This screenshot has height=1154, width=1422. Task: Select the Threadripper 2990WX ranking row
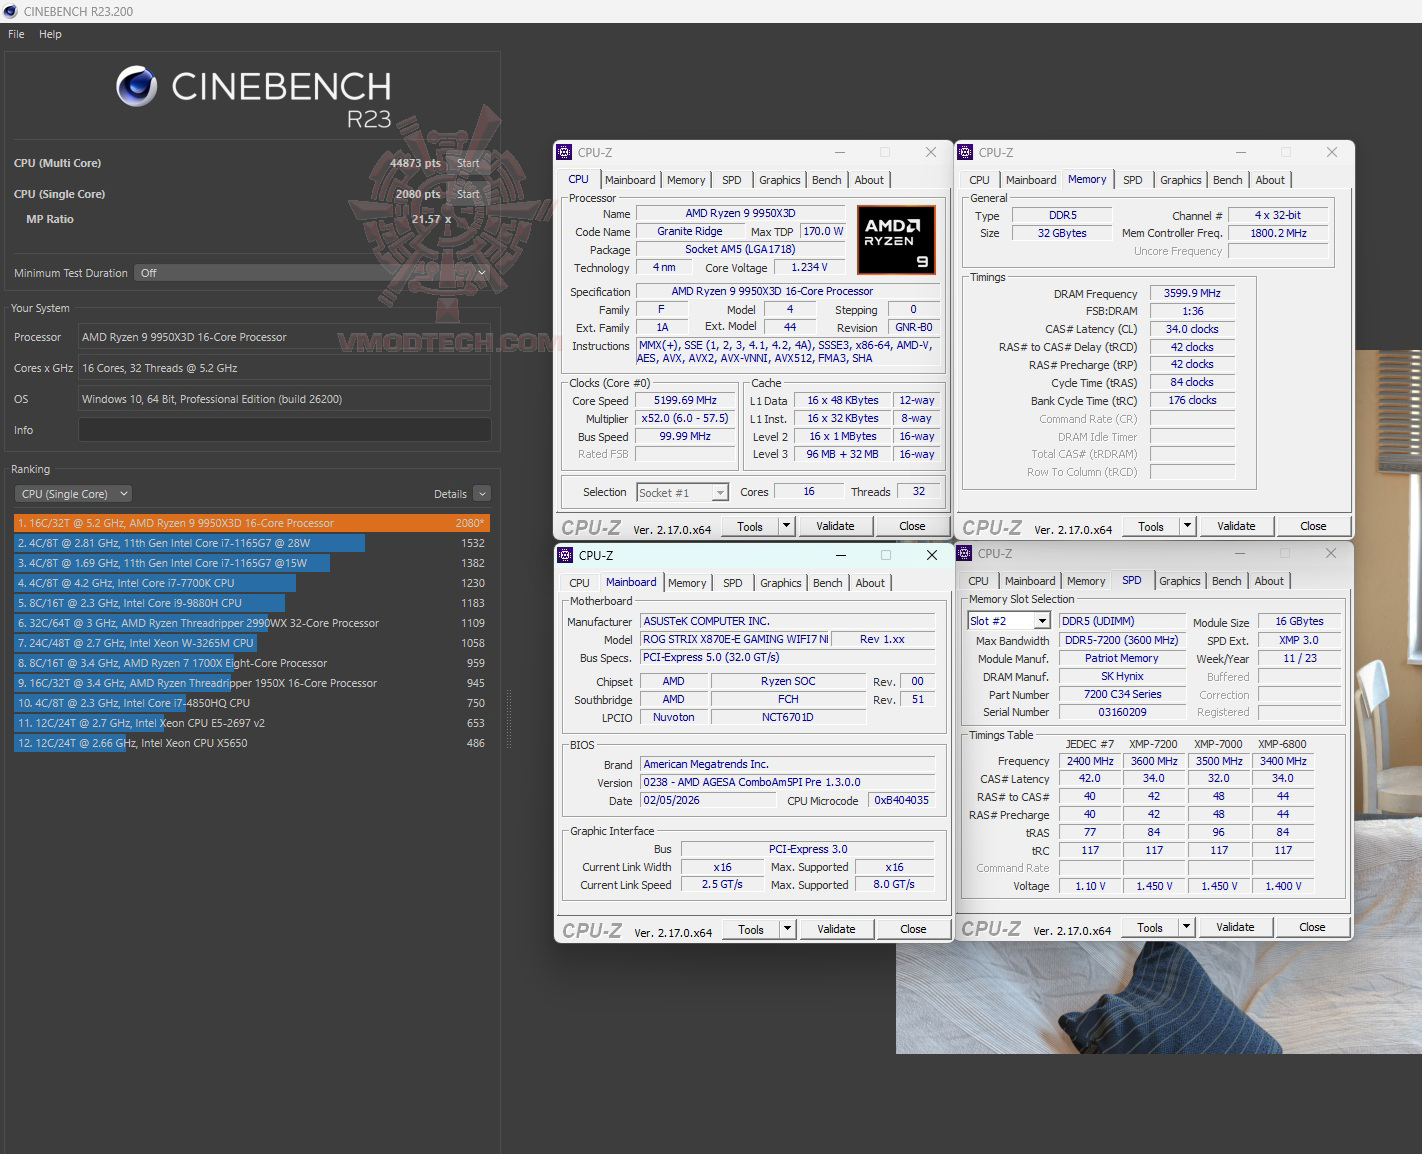click(252, 623)
